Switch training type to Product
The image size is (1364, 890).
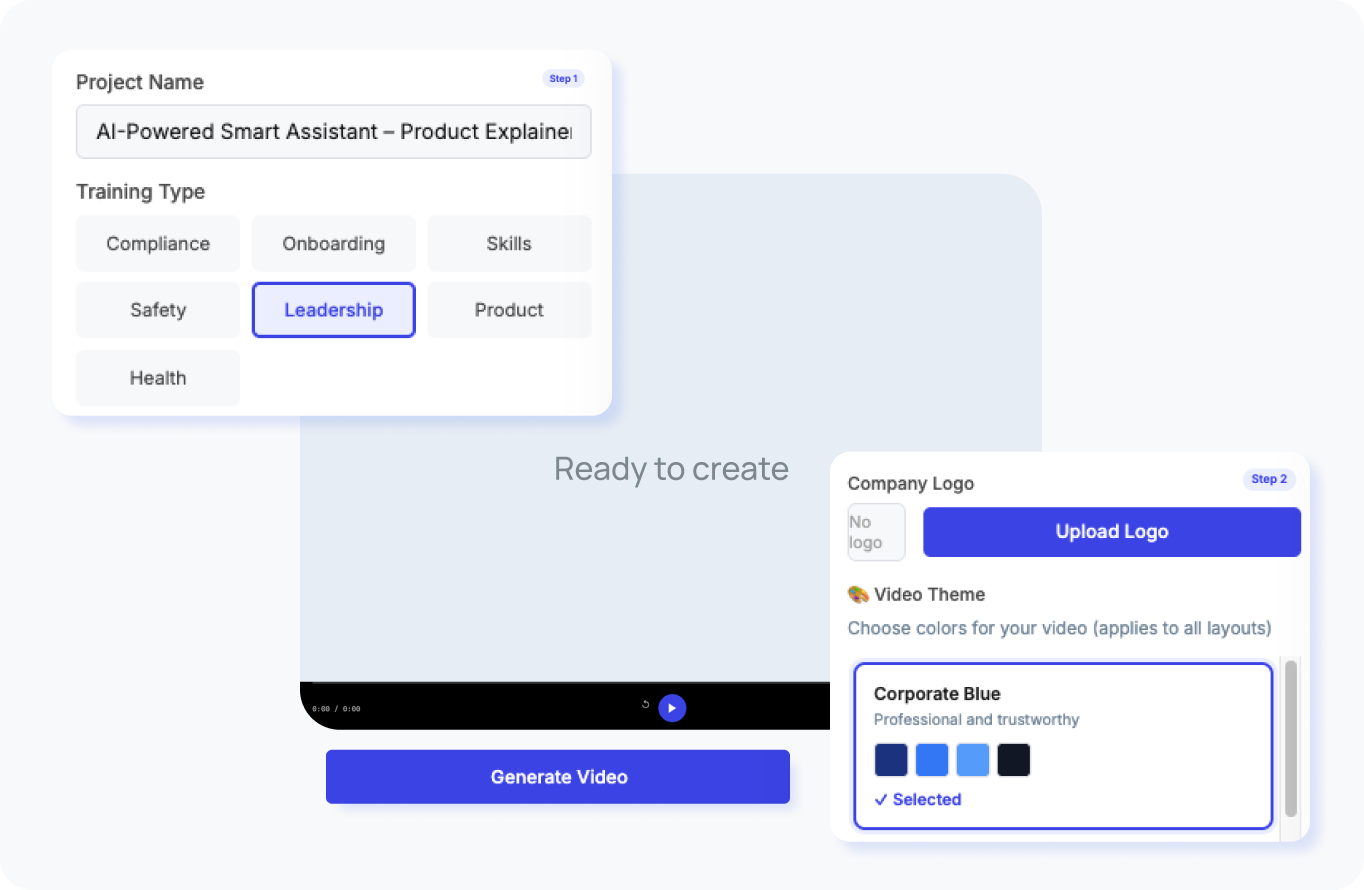(x=509, y=310)
